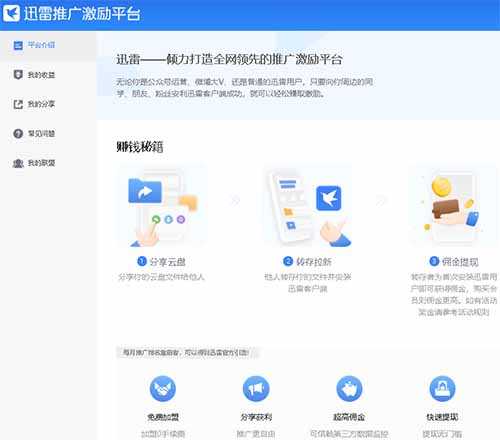Click the Xunlei bird logo in header

tap(12, 13)
